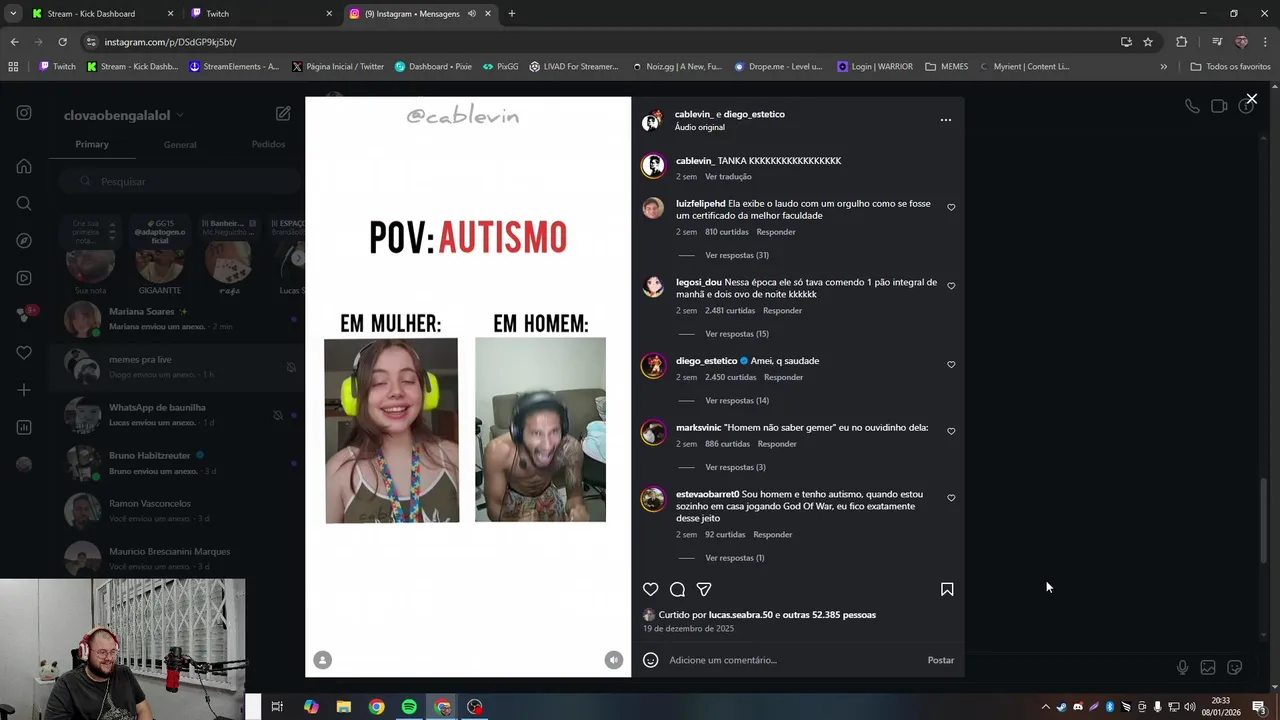The image size is (1280, 720).
Task: Reply to luizfelipehd's comment
Action: pos(776,232)
